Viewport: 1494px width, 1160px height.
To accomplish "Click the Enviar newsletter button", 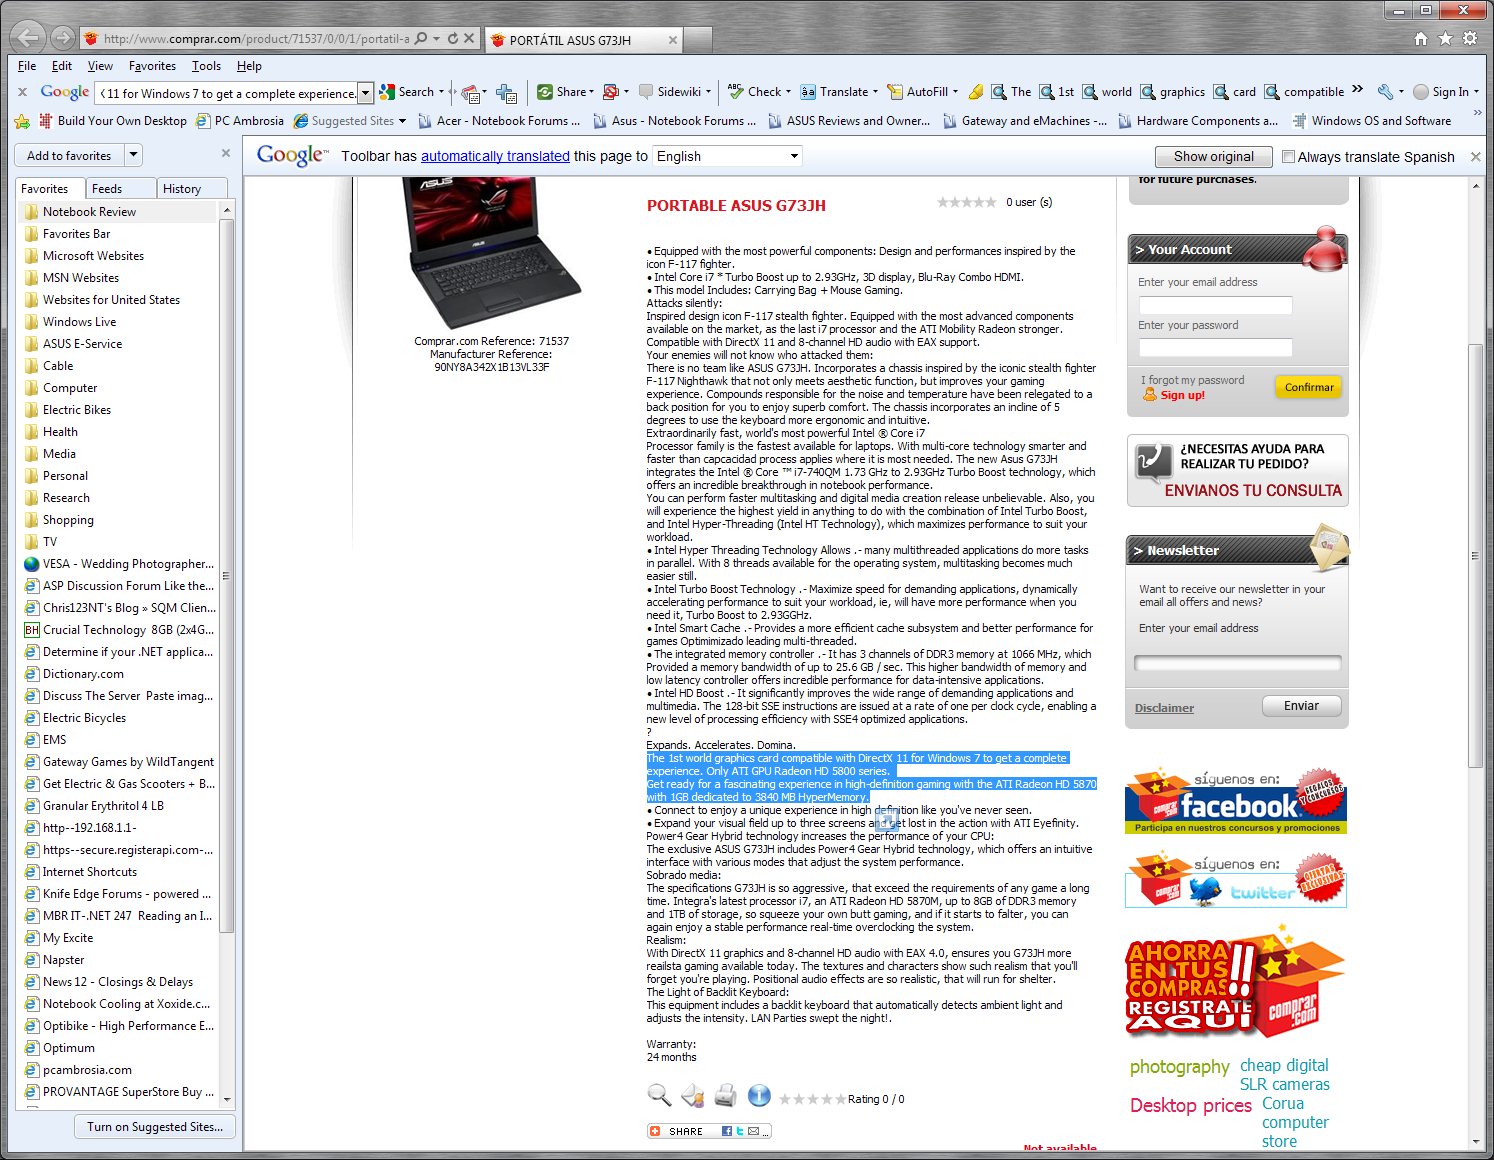I will click(x=1301, y=706).
